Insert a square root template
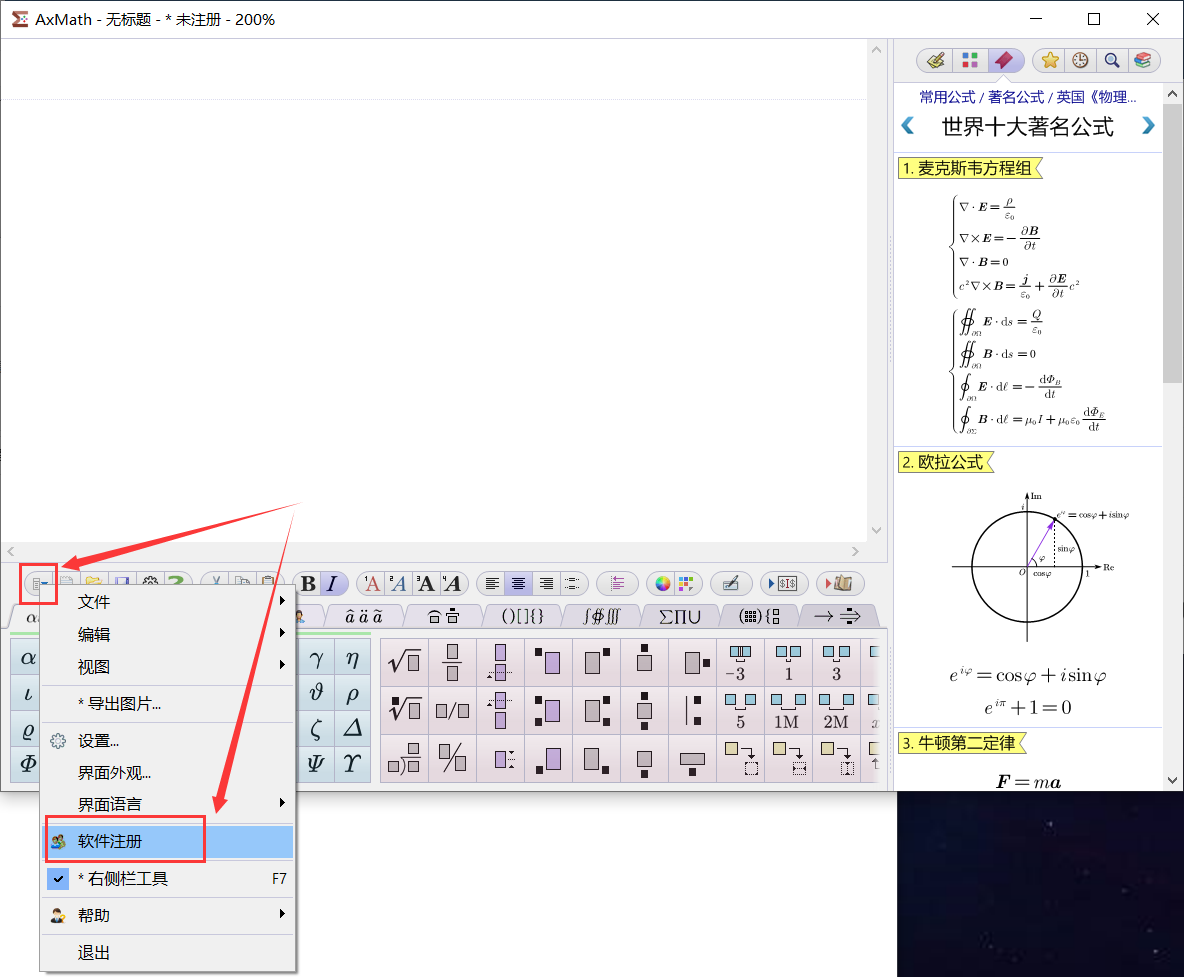Screen dimensions: 1184x977 coord(404,661)
